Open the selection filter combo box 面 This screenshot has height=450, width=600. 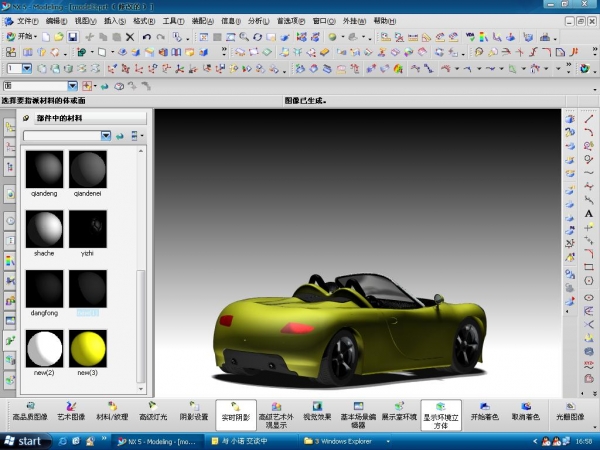coord(72,86)
